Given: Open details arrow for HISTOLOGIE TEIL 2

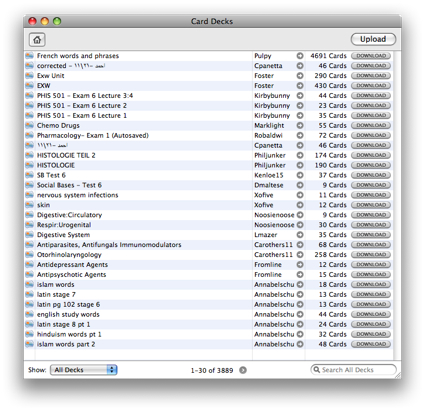Looking at the screenshot, I should tap(300, 155).
